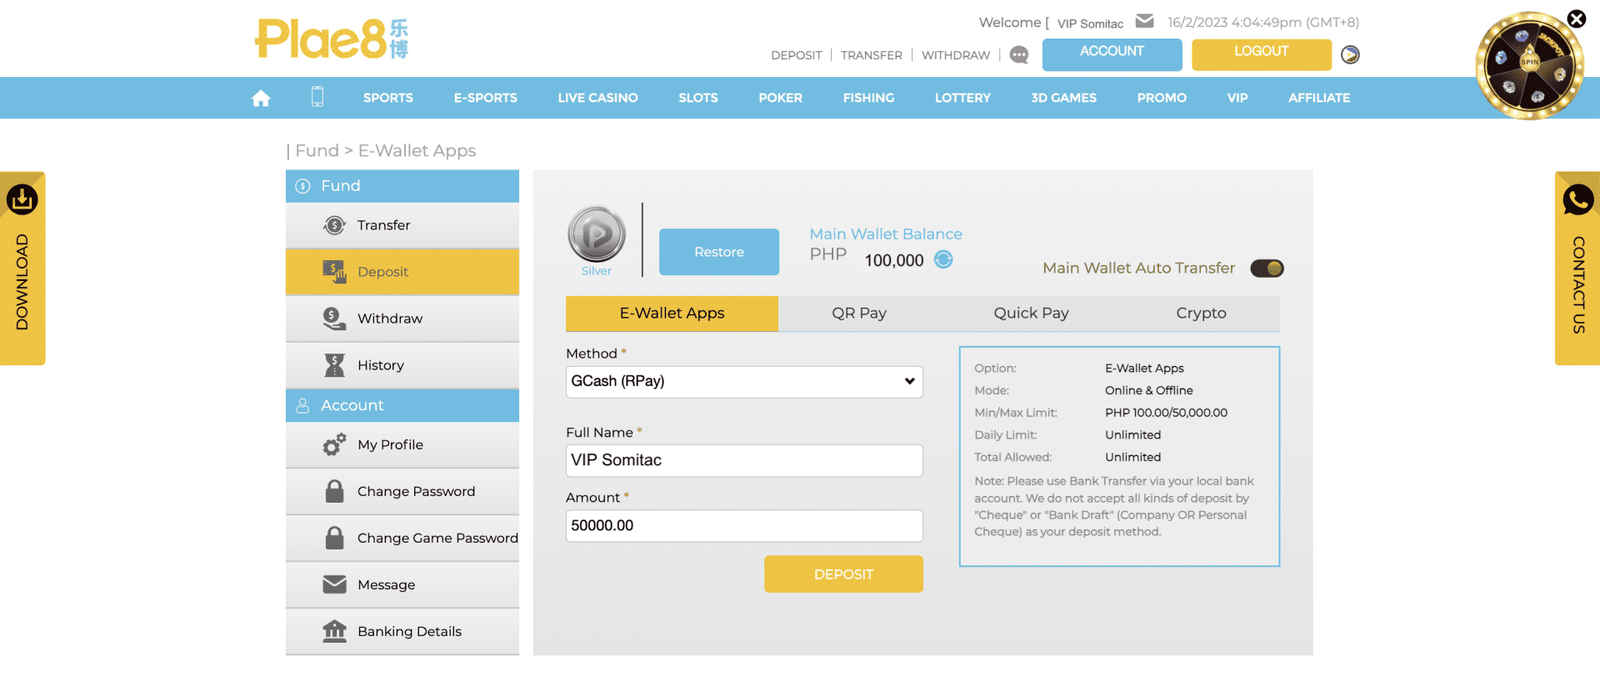This screenshot has width=1600, height=683.
Task: Click the Home icon in navigation bar
Action: [261, 98]
